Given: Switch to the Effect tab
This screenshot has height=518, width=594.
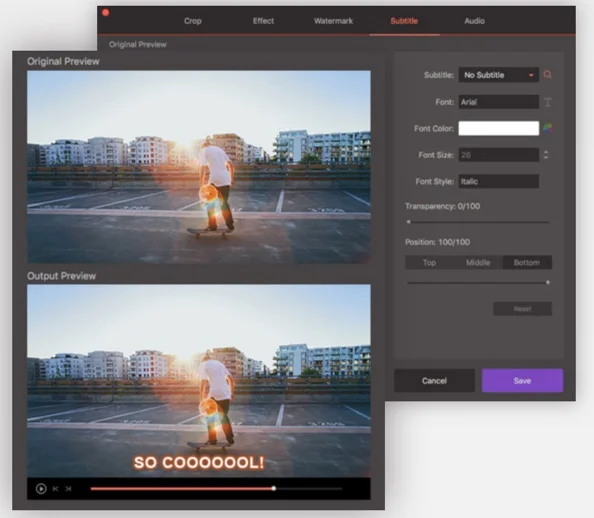Looking at the screenshot, I should pos(263,21).
